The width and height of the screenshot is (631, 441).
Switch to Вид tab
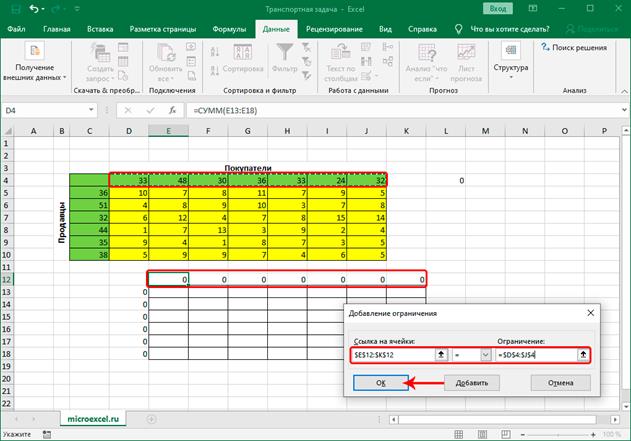(385, 29)
